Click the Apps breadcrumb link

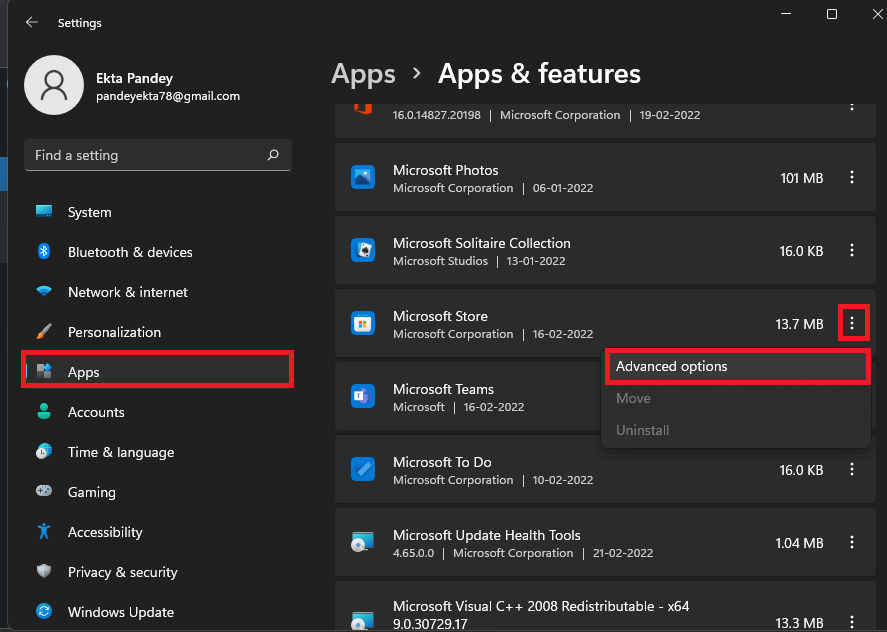click(363, 74)
